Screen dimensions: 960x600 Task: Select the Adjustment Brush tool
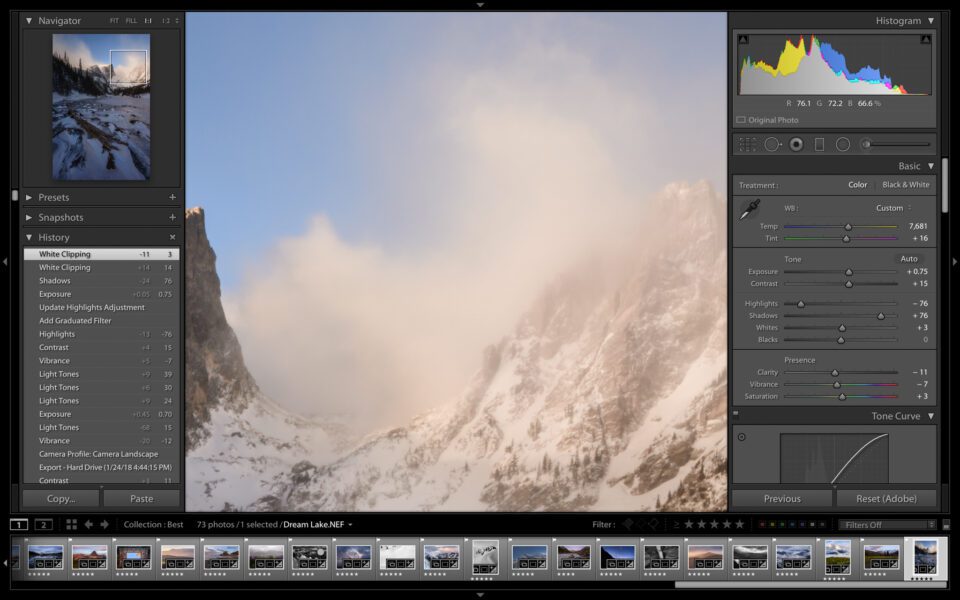point(897,144)
